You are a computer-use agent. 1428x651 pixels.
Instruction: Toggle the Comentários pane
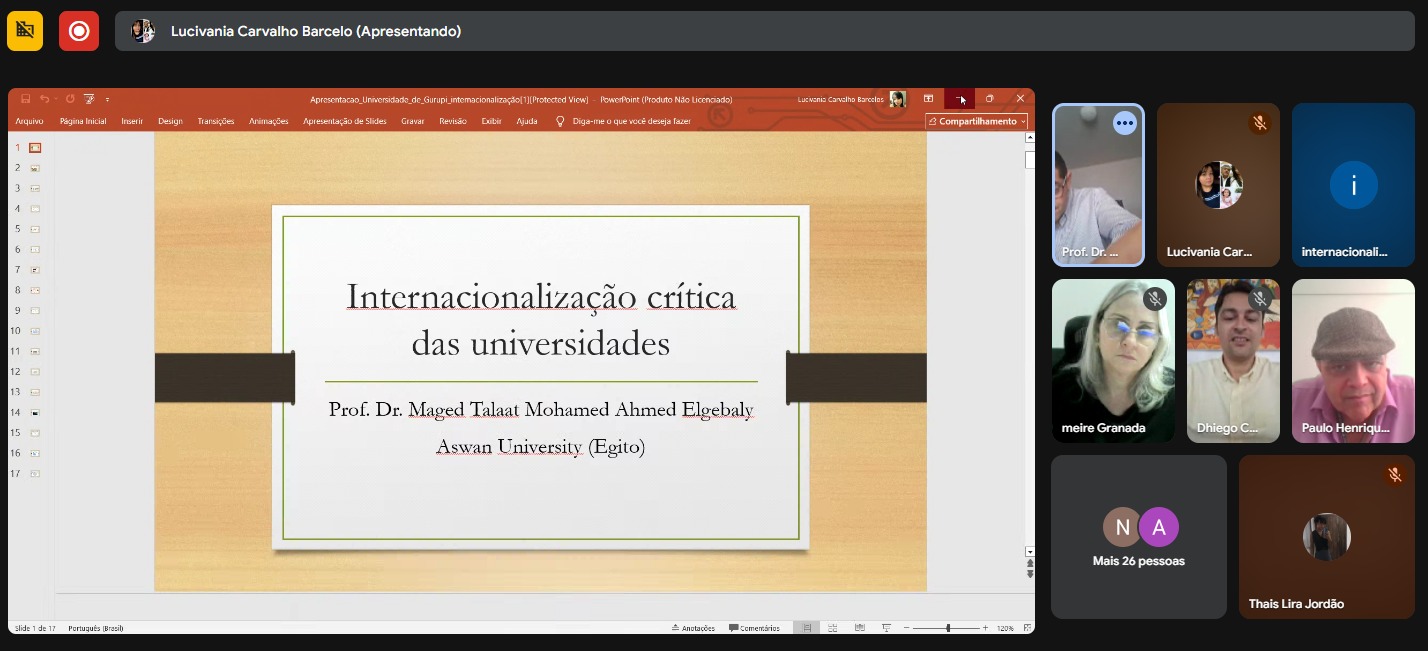[x=754, y=628]
